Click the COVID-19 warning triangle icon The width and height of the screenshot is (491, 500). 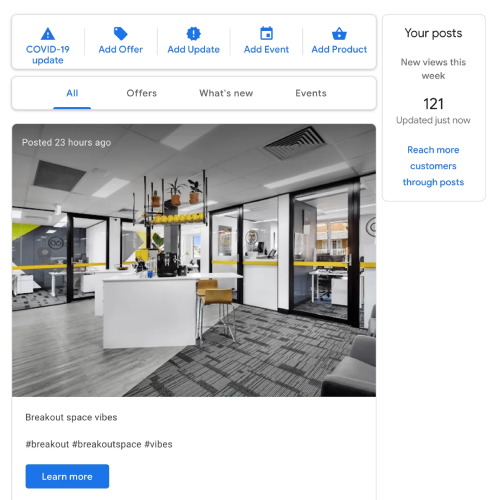(48, 34)
